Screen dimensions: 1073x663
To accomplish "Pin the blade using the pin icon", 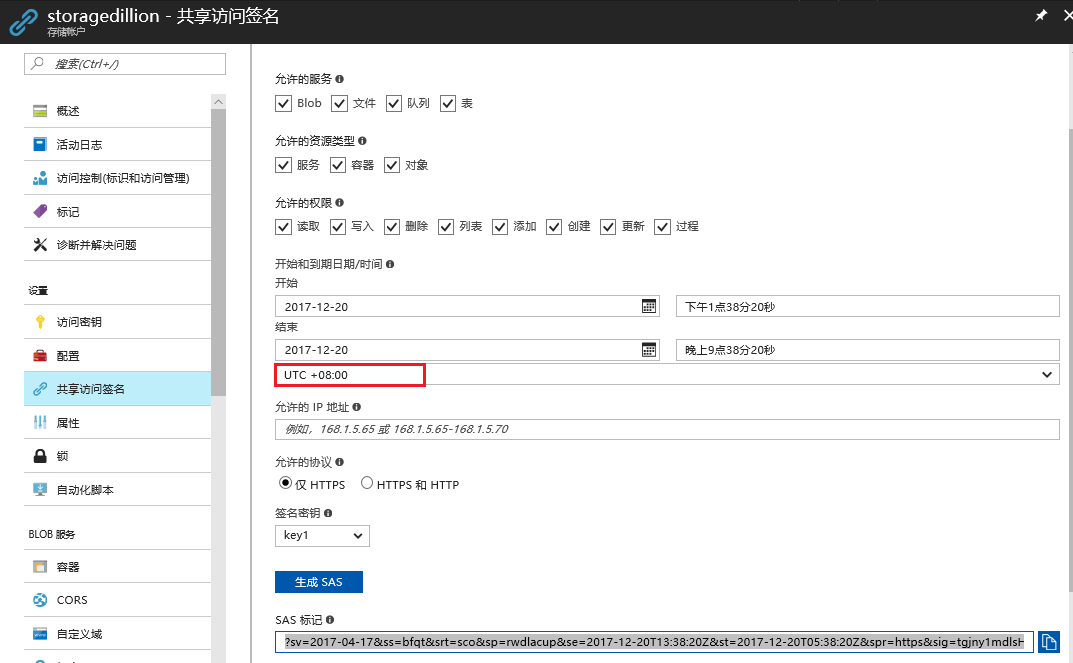I will tap(1040, 17).
